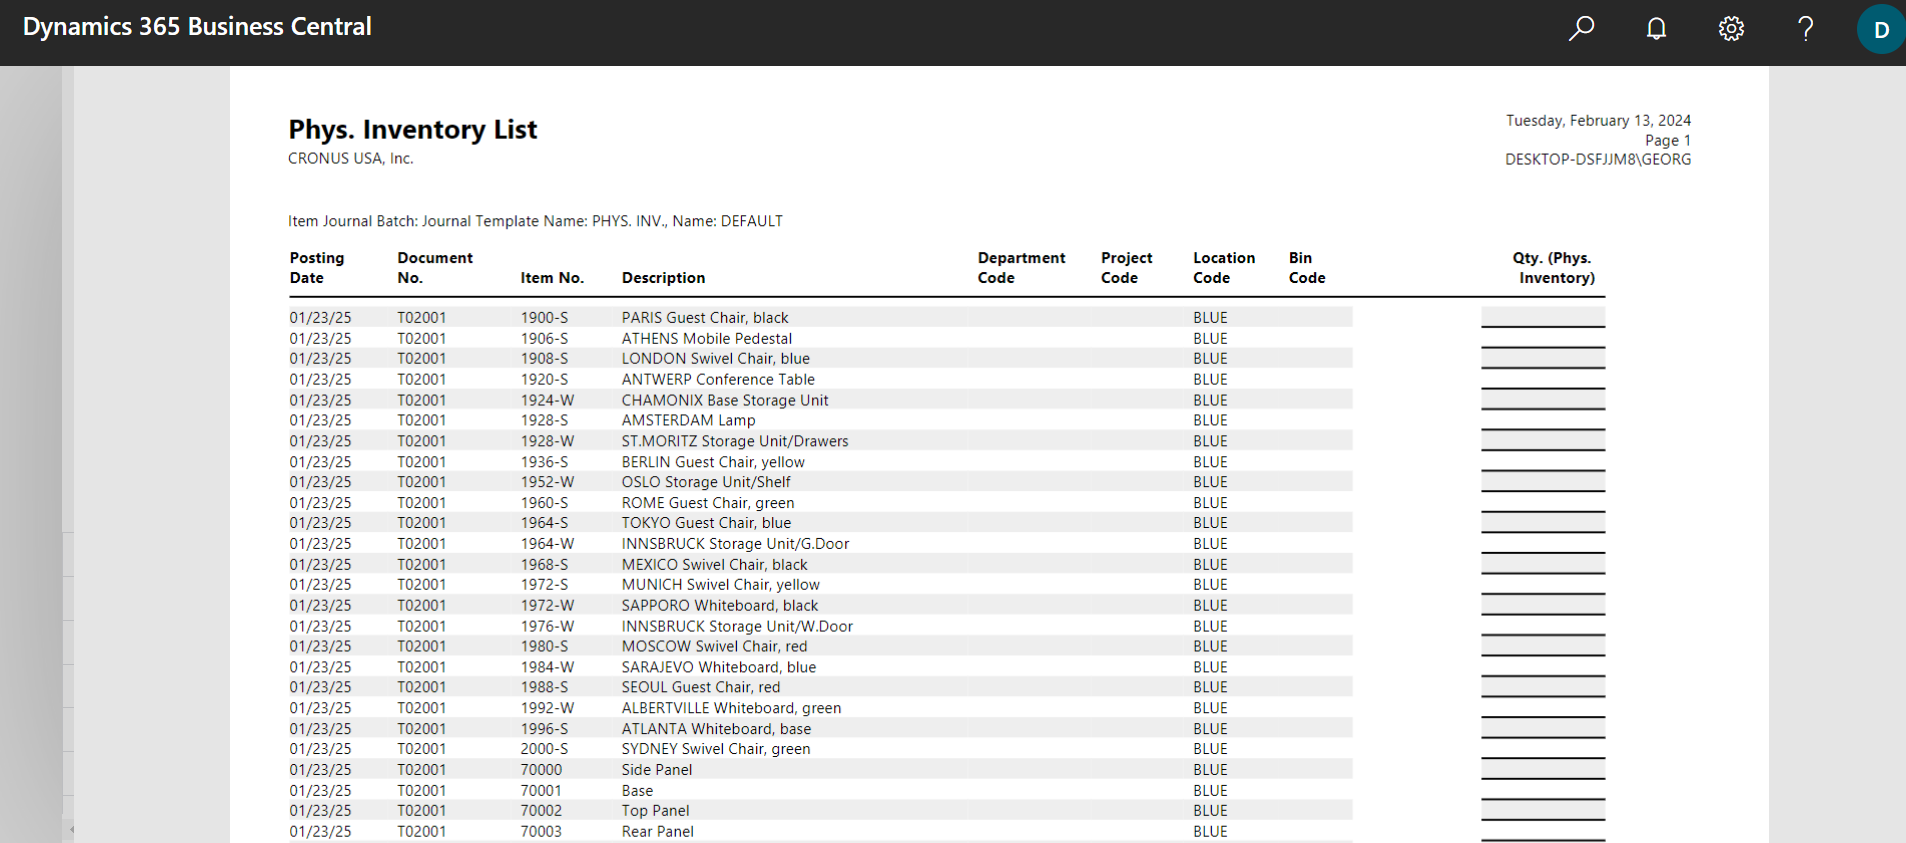Click the Page 1 label
Viewport: 1906px width, 843px height.
click(1667, 140)
